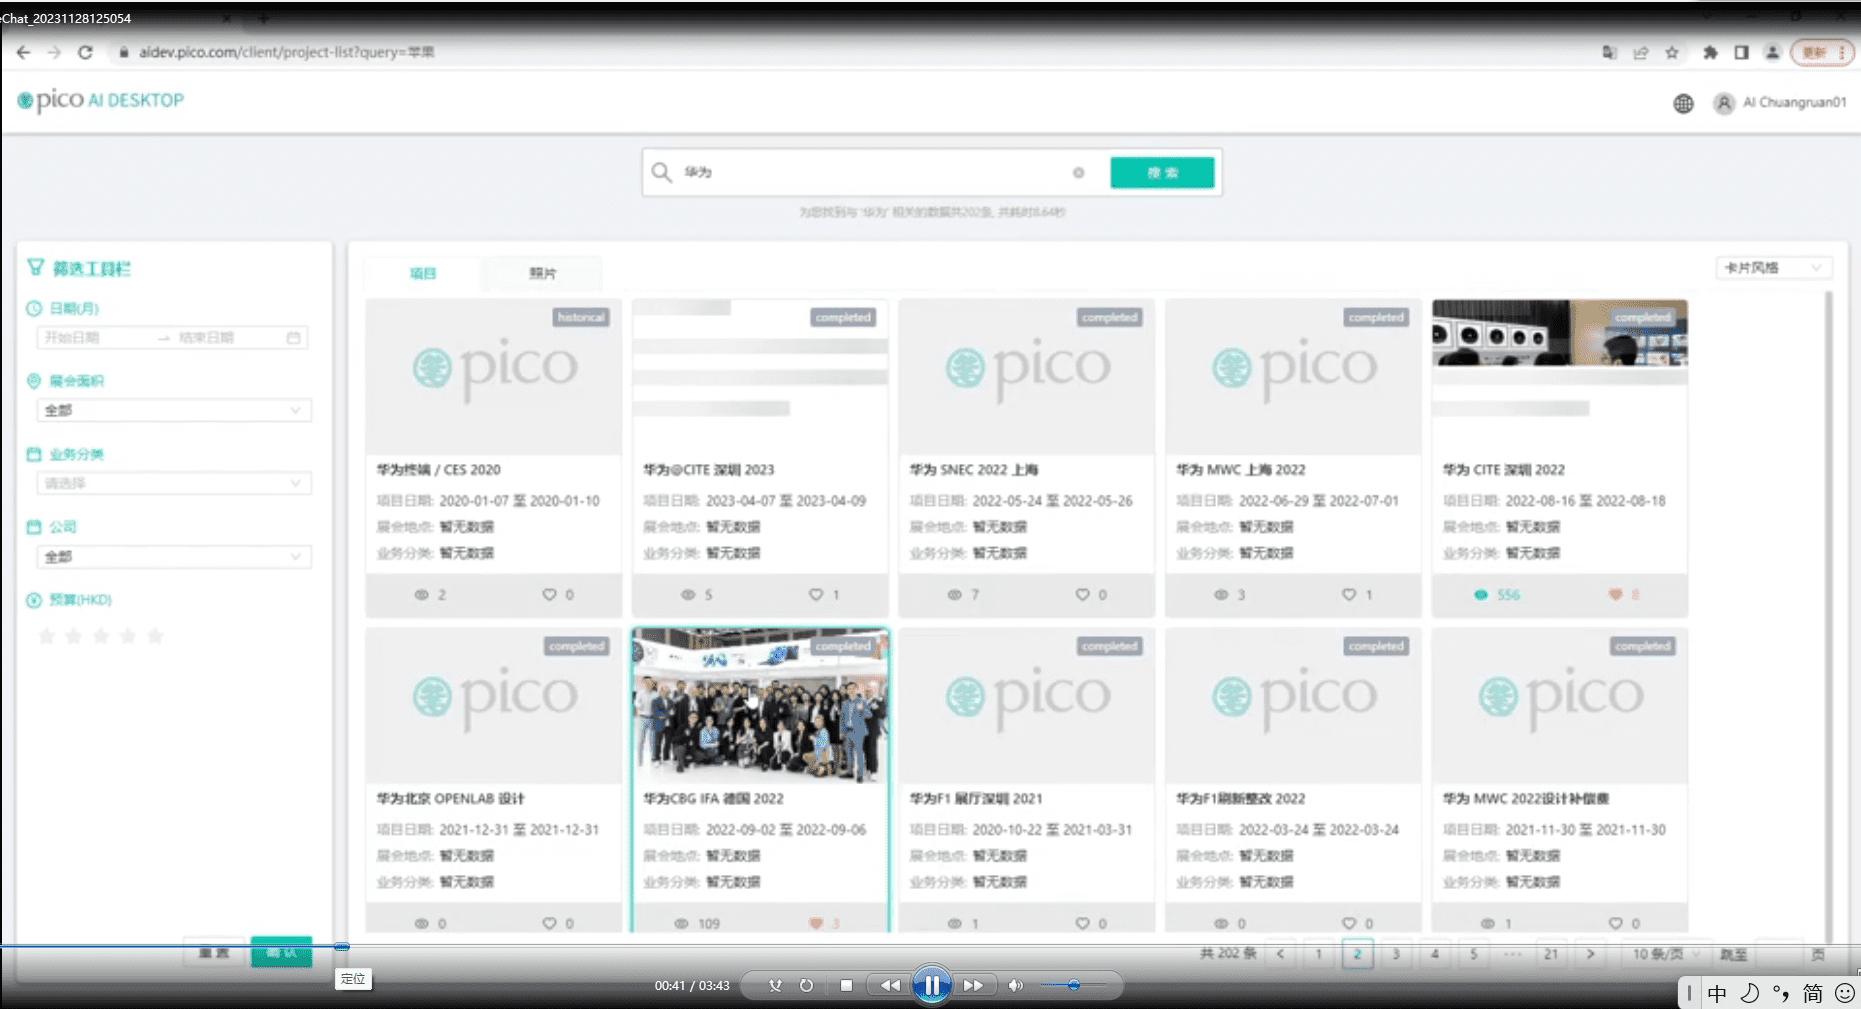1861x1009 pixels.
Task: Expand the 展会面积 dropdown set to 全部
Action: click(173, 410)
